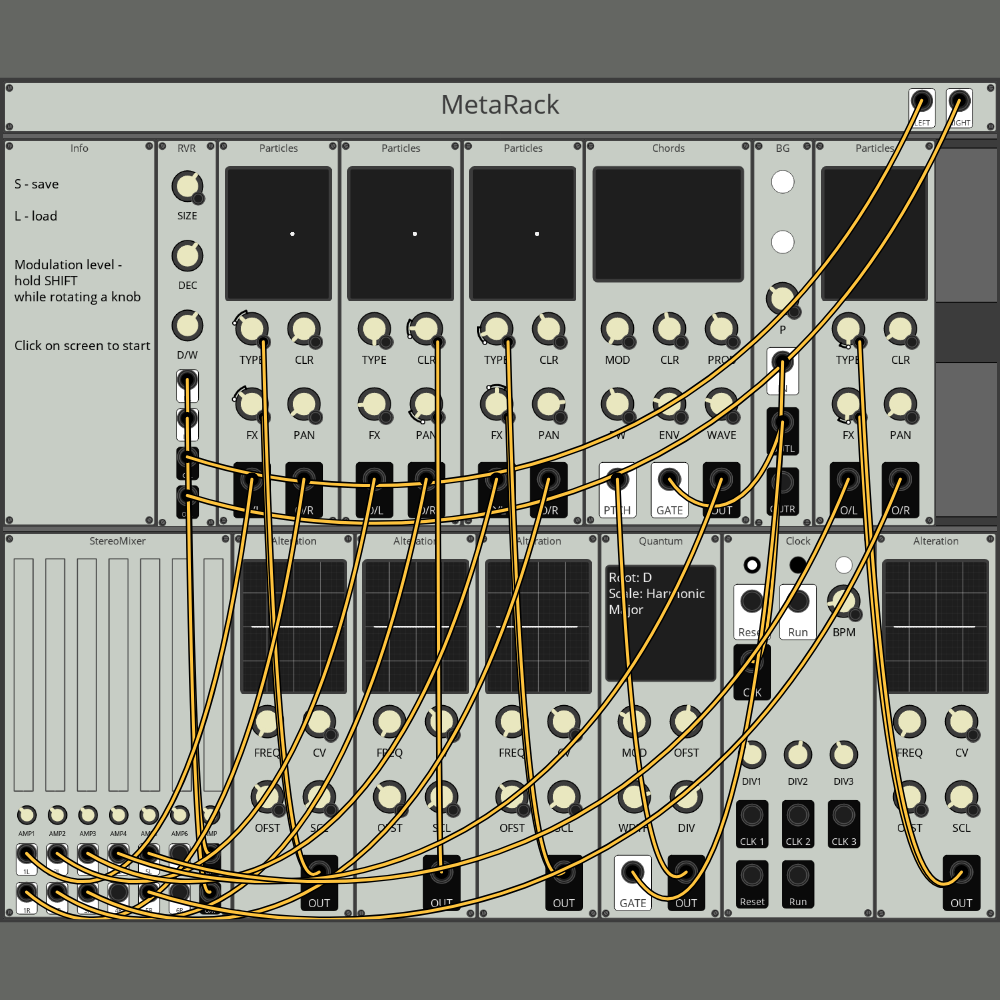Click the SIZE knob on RVR module
This screenshot has width=1000, height=1000.
coord(187,186)
